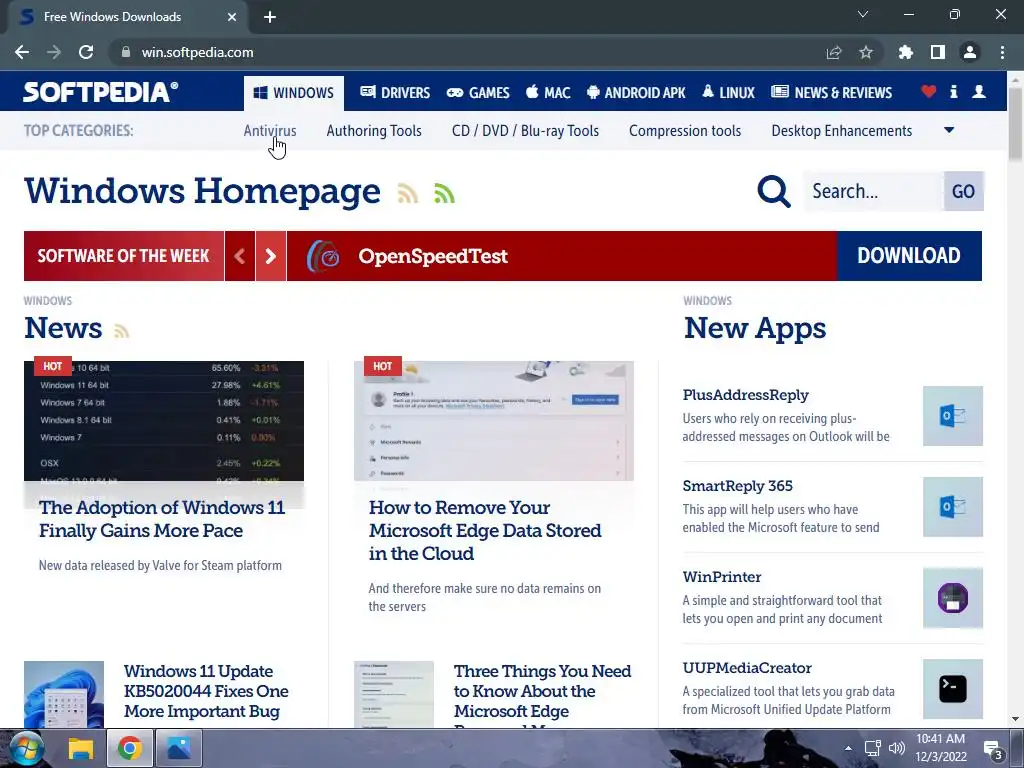Image resolution: width=1024 pixels, height=768 pixels.
Task: Open the Desktop Enhancements category
Action: (x=842, y=131)
